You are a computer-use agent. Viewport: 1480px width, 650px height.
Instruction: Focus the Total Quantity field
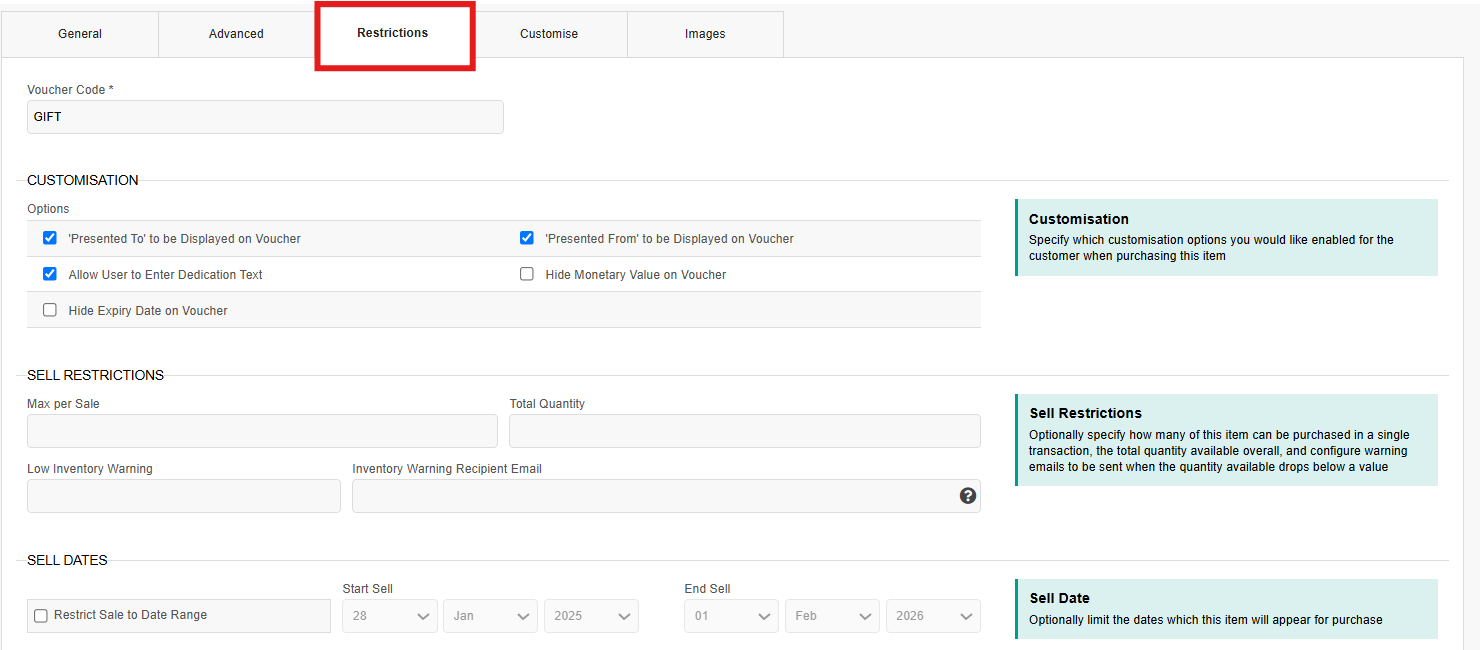pos(745,431)
